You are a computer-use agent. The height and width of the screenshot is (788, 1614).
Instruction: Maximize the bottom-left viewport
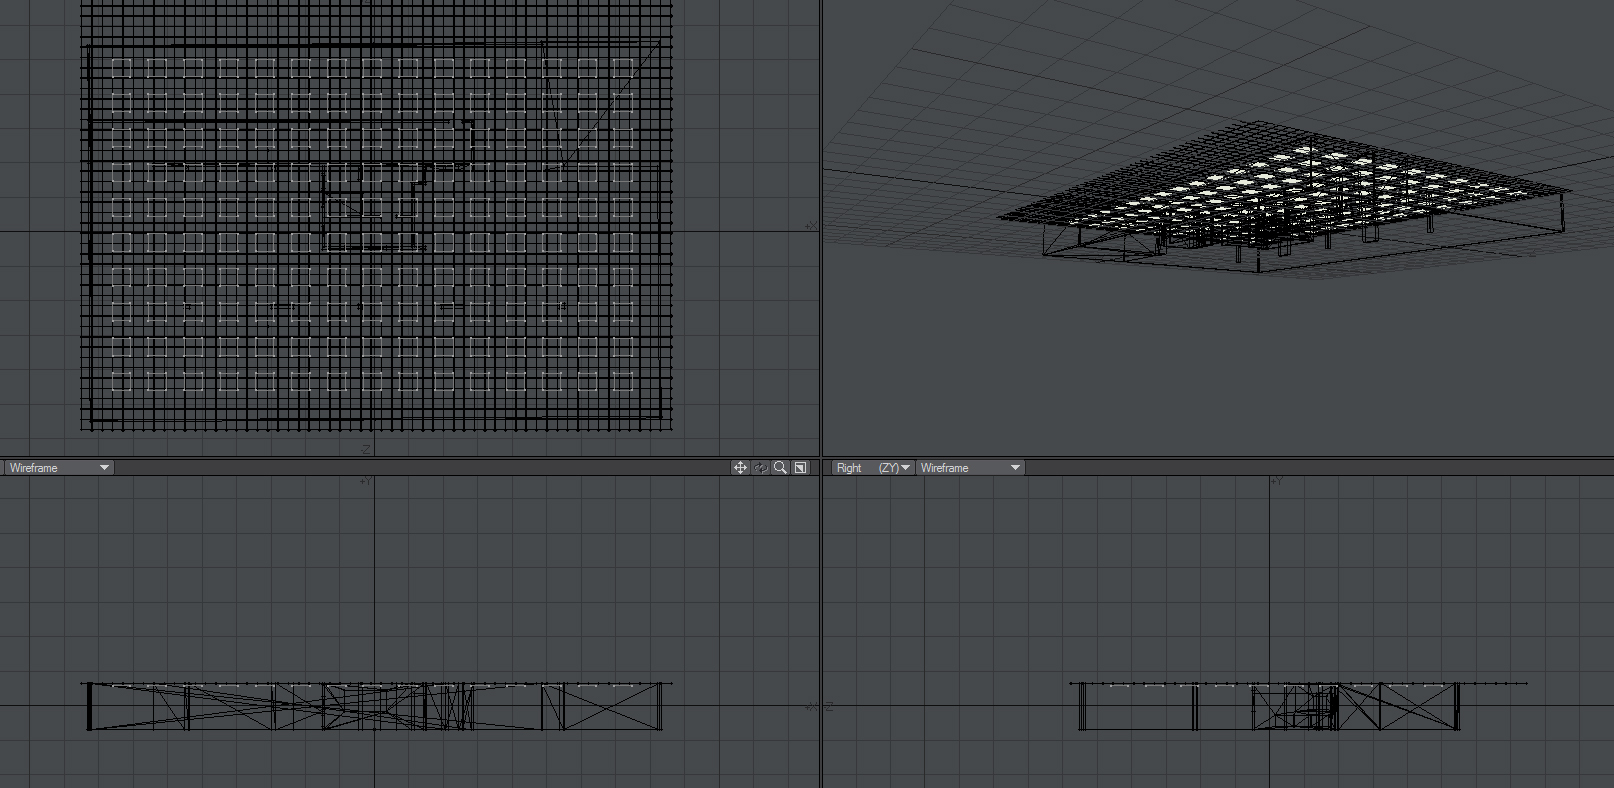[800, 468]
